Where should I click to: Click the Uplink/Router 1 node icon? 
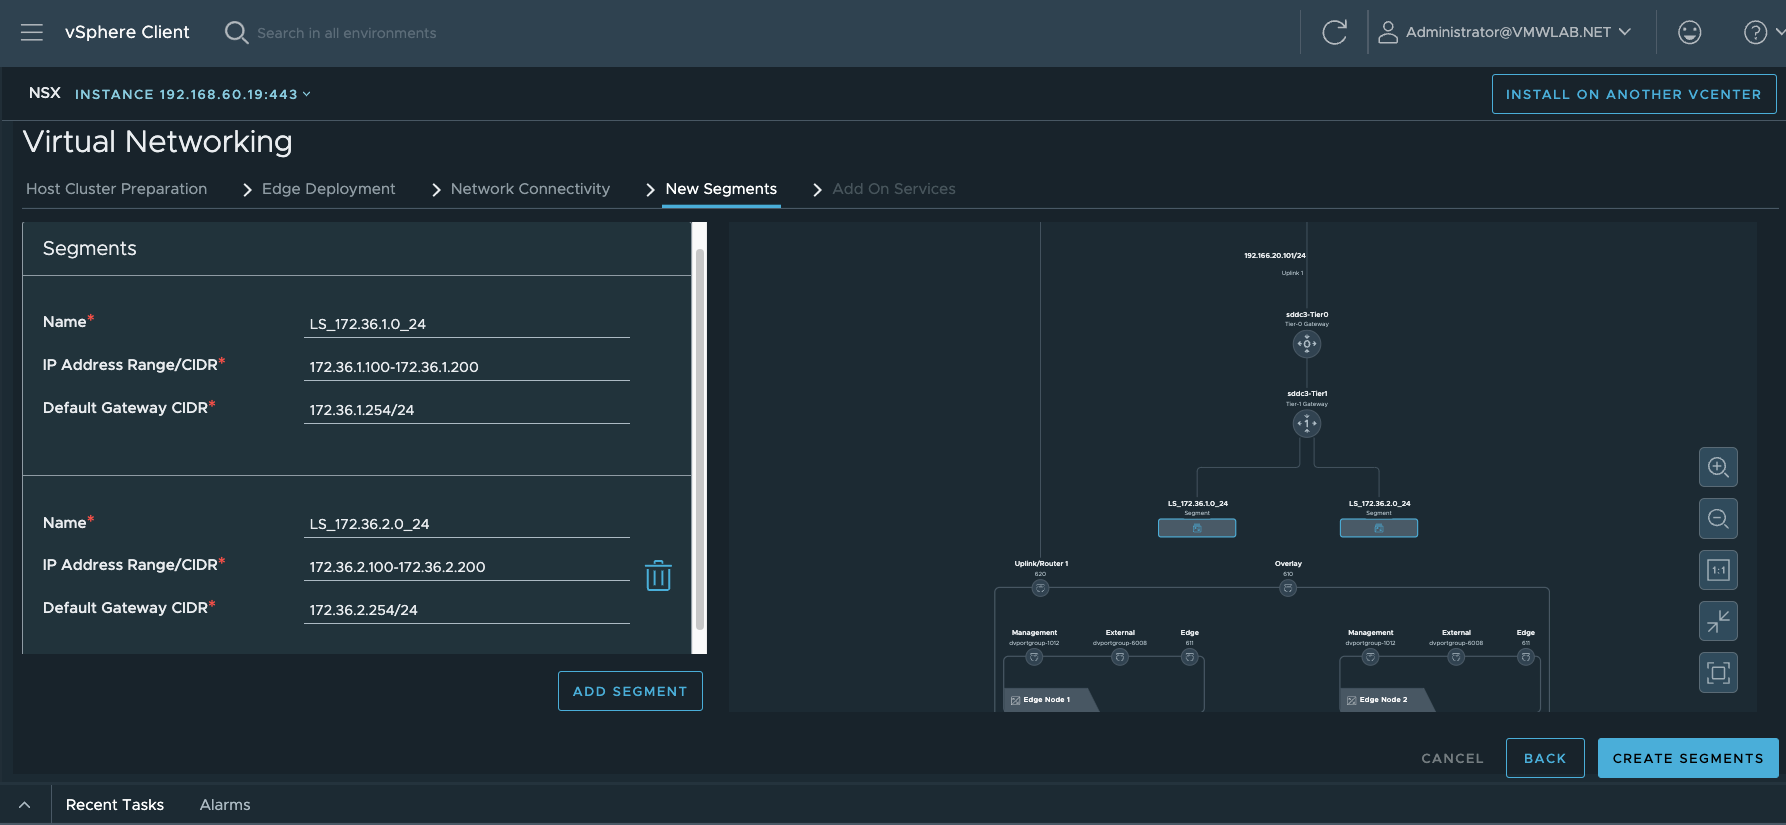pos(1040,588)
